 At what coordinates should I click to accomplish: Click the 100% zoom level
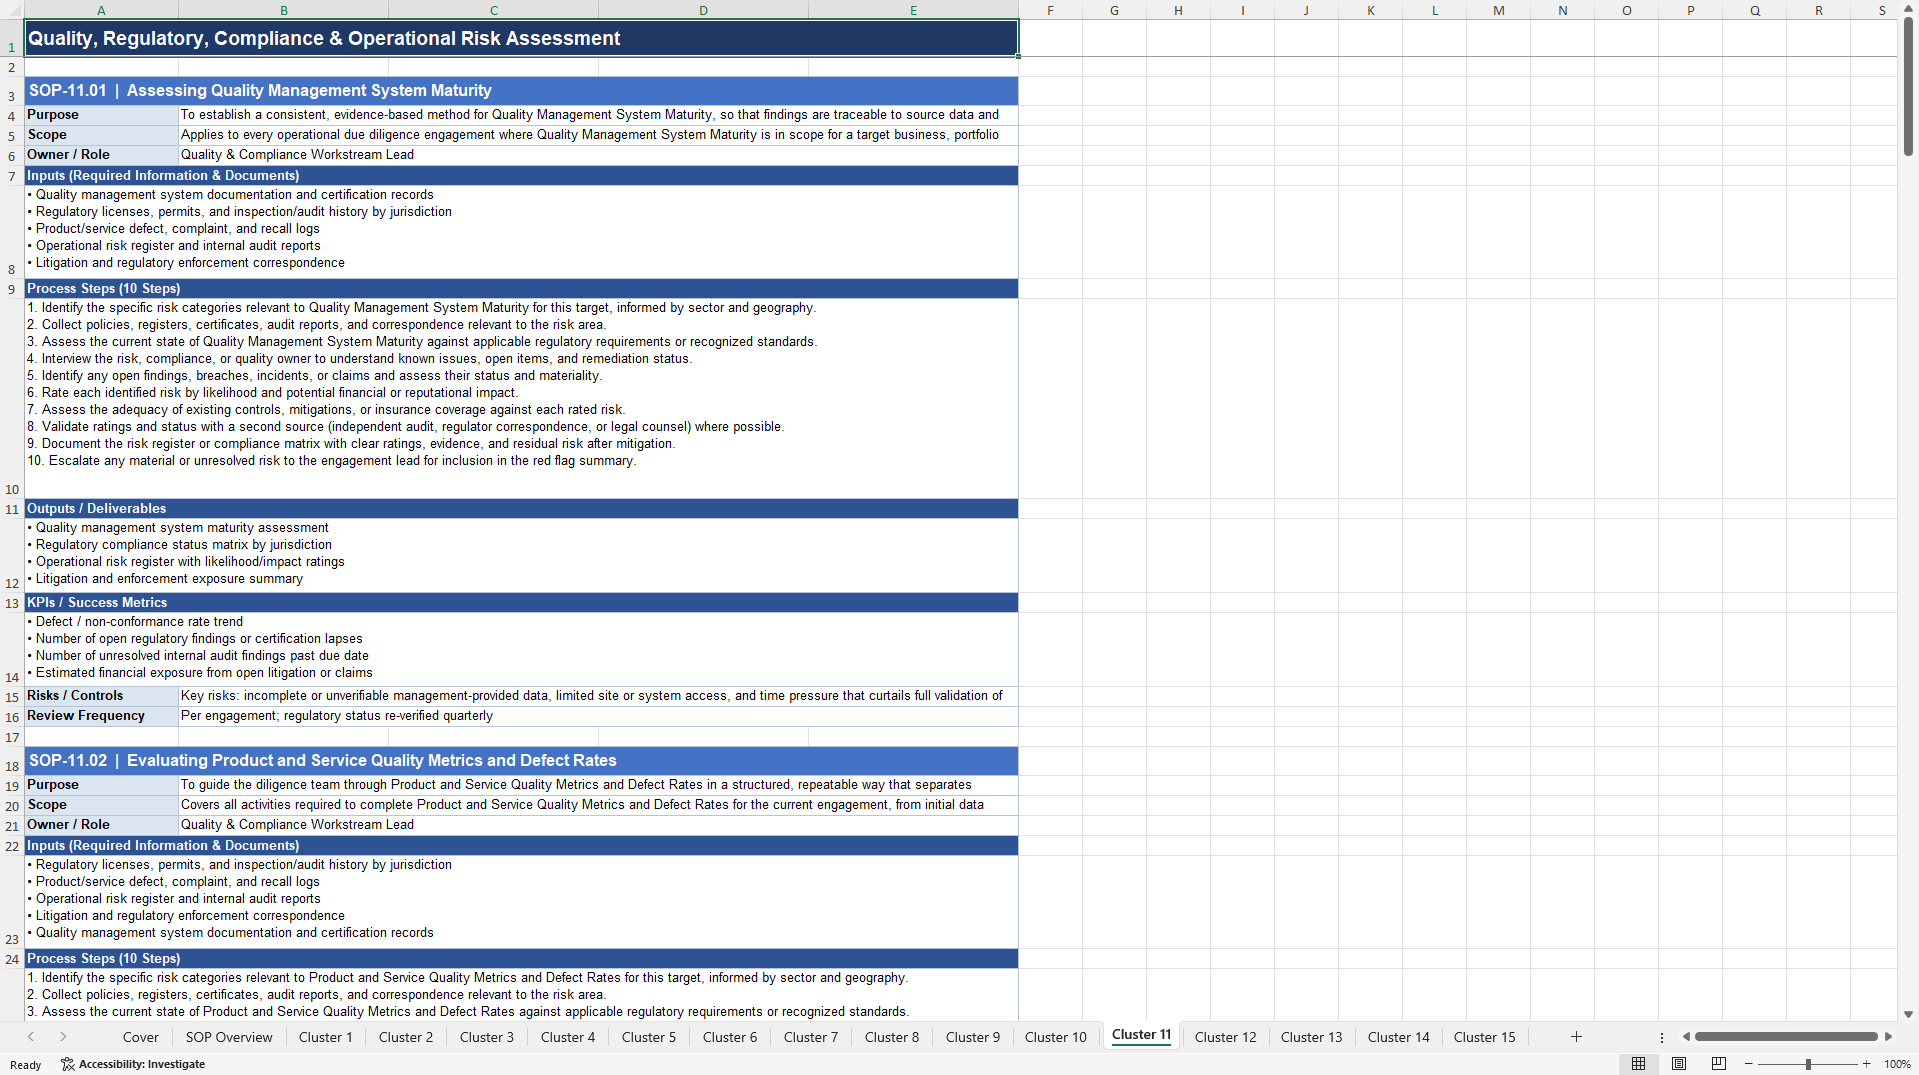point(1897,1064)
